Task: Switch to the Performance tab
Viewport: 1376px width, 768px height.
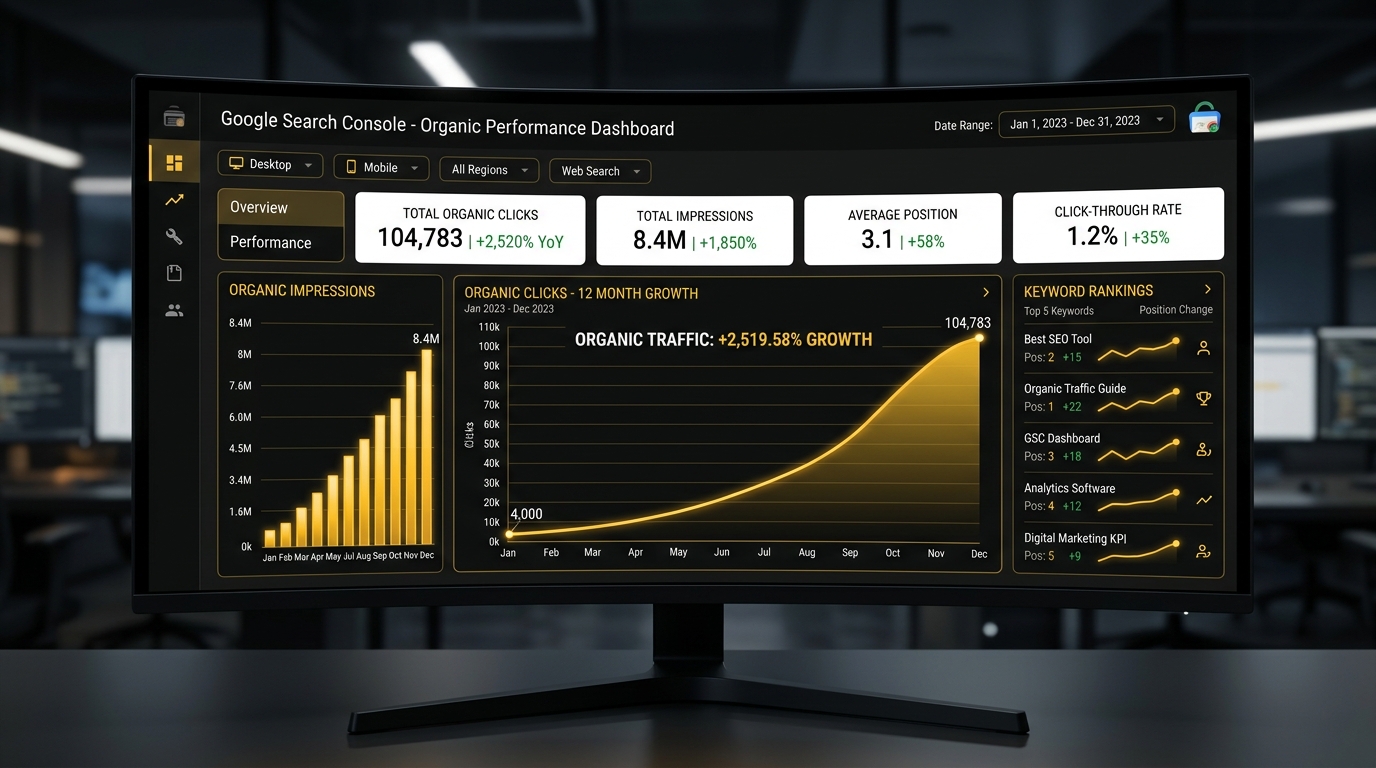Action: (x=281, y=242)
